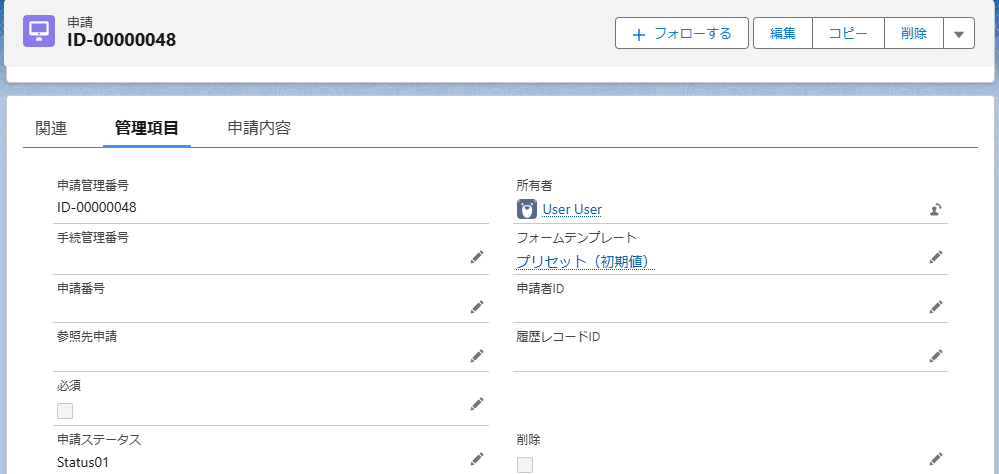
Task: Edit the 必須 field via pencil icon
Action: 477,403
